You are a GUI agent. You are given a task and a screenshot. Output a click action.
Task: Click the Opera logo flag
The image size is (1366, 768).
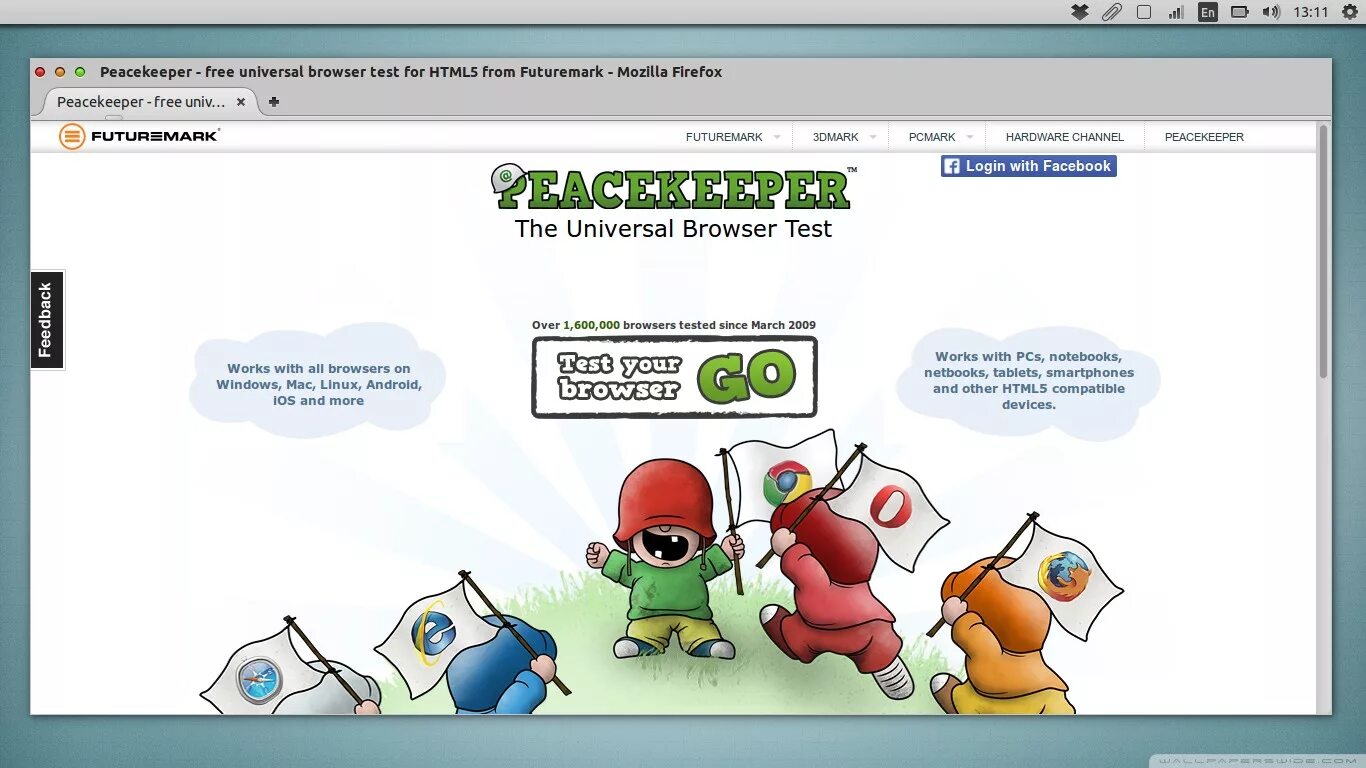point(890,506)
